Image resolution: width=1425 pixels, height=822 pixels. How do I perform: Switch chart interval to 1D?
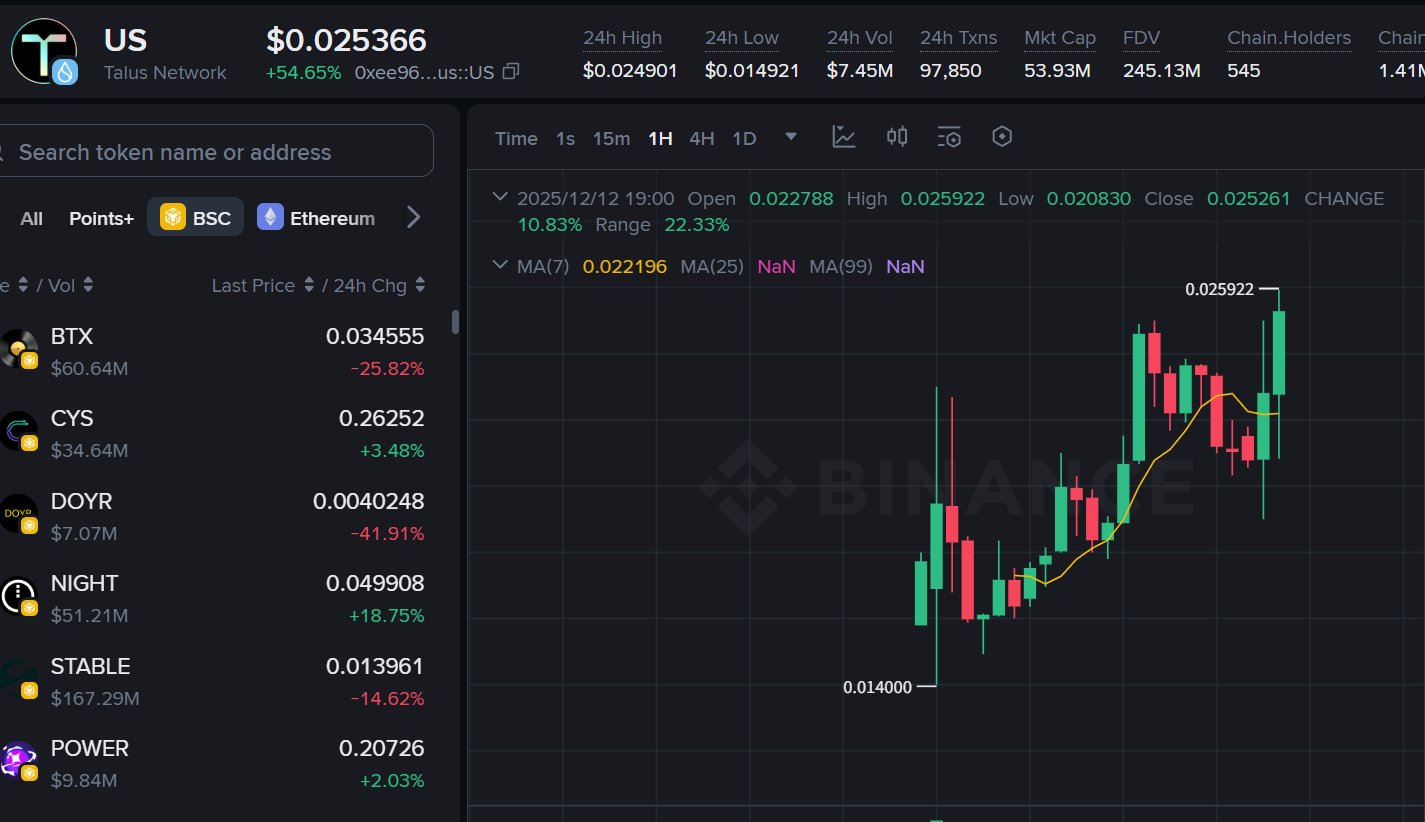(x=744, y=138)
